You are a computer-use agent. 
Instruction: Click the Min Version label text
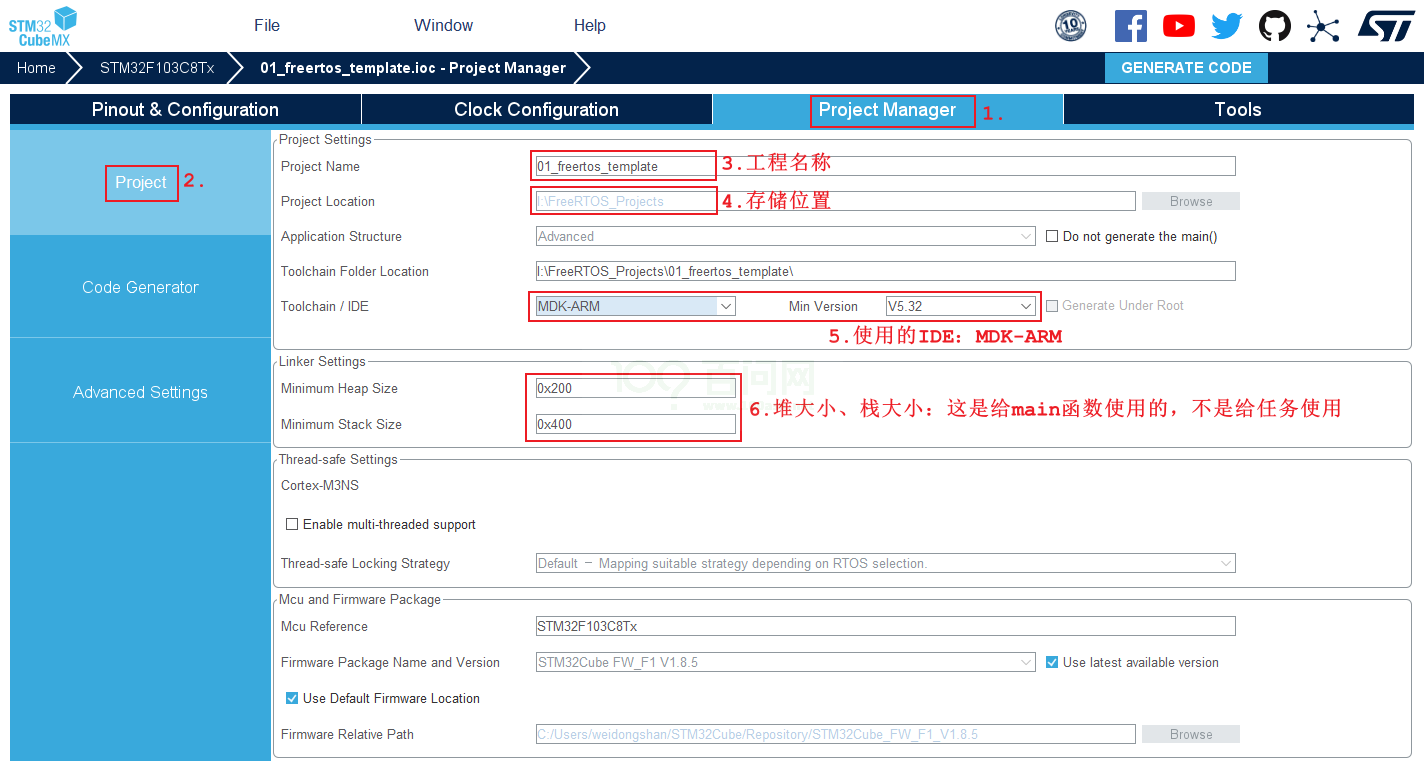pyautogui.click(x=823, y=306)
